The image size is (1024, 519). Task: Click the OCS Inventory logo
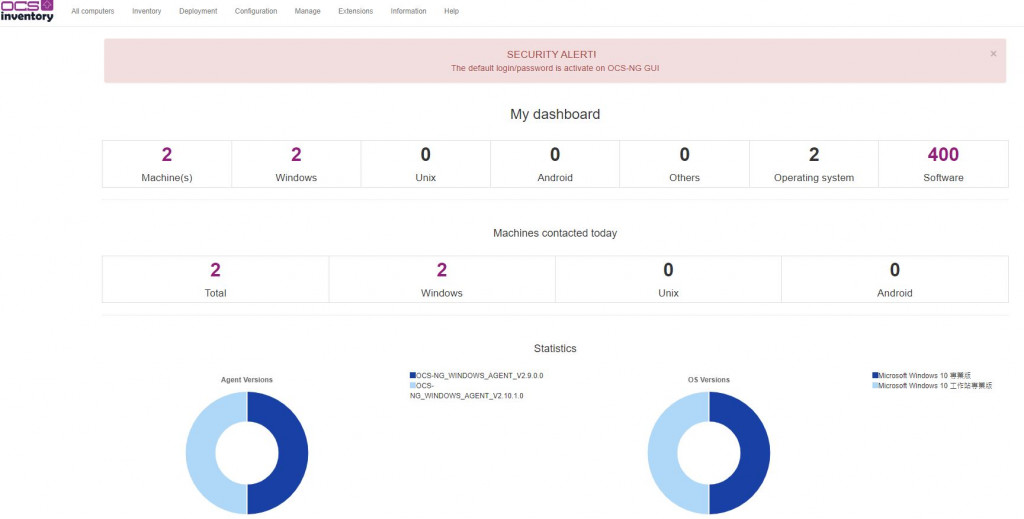click(27, 10)
